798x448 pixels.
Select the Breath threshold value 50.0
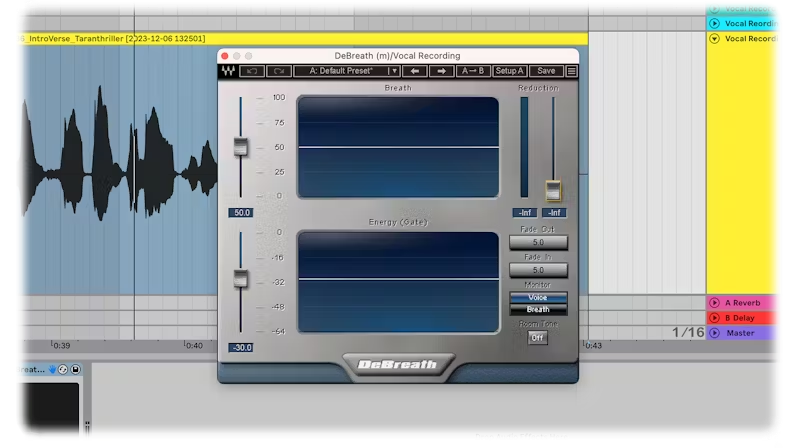[x=241, y=213]
